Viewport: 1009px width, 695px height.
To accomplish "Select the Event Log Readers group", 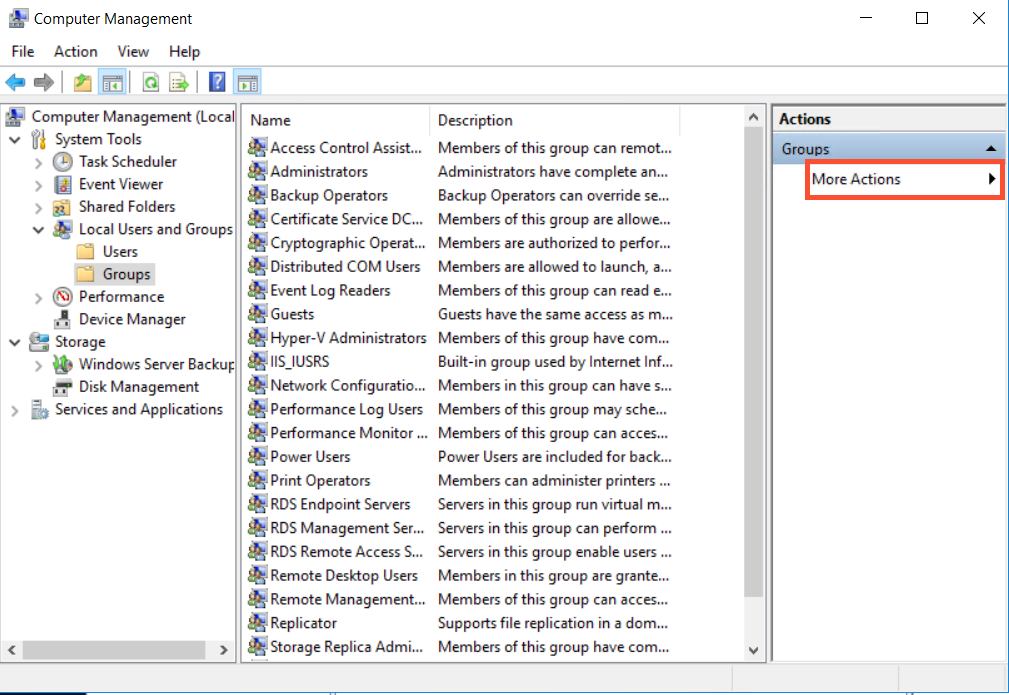I will point(330,290).
